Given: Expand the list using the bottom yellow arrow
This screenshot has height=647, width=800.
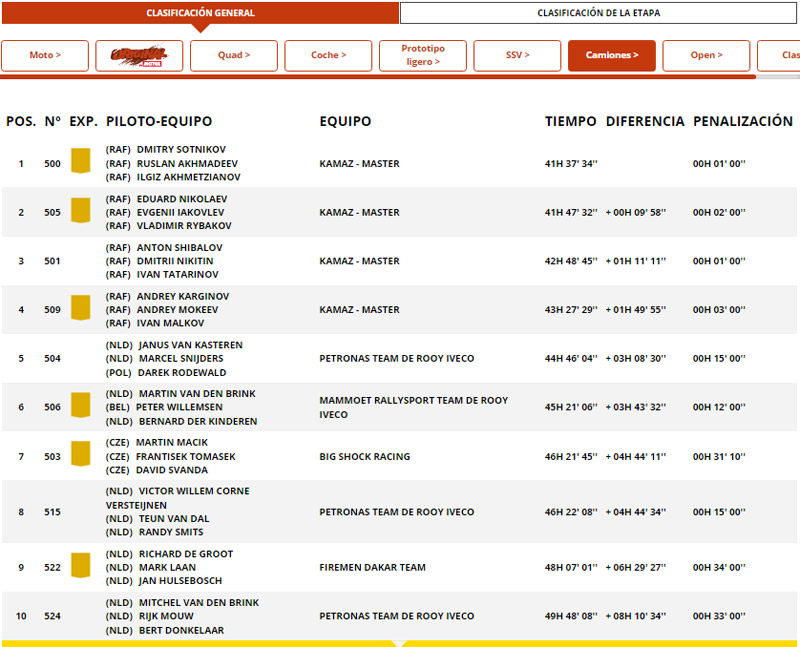Looking at the screenshot, I should pos(399,642).
